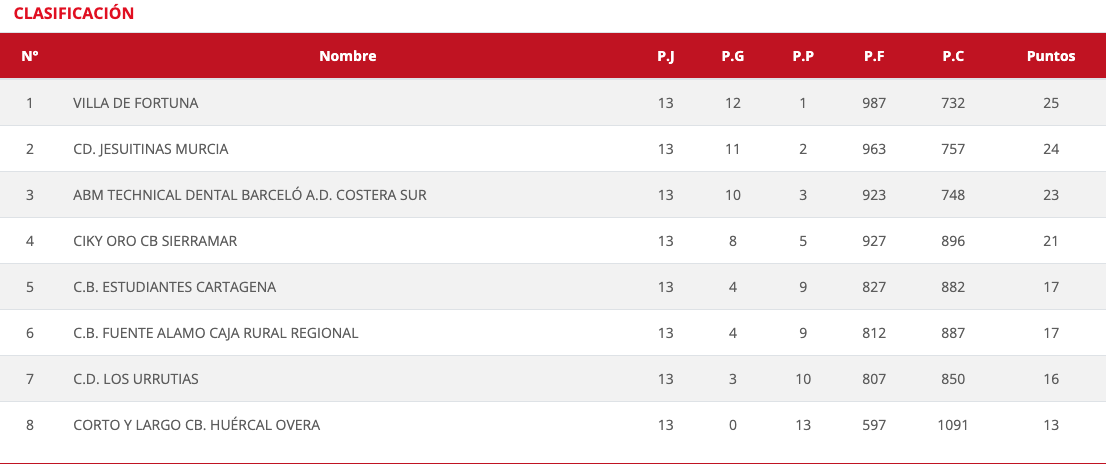Click the P.G column header
The width and height of the screenshot is (1106, 465).
(x=733, y=56)
